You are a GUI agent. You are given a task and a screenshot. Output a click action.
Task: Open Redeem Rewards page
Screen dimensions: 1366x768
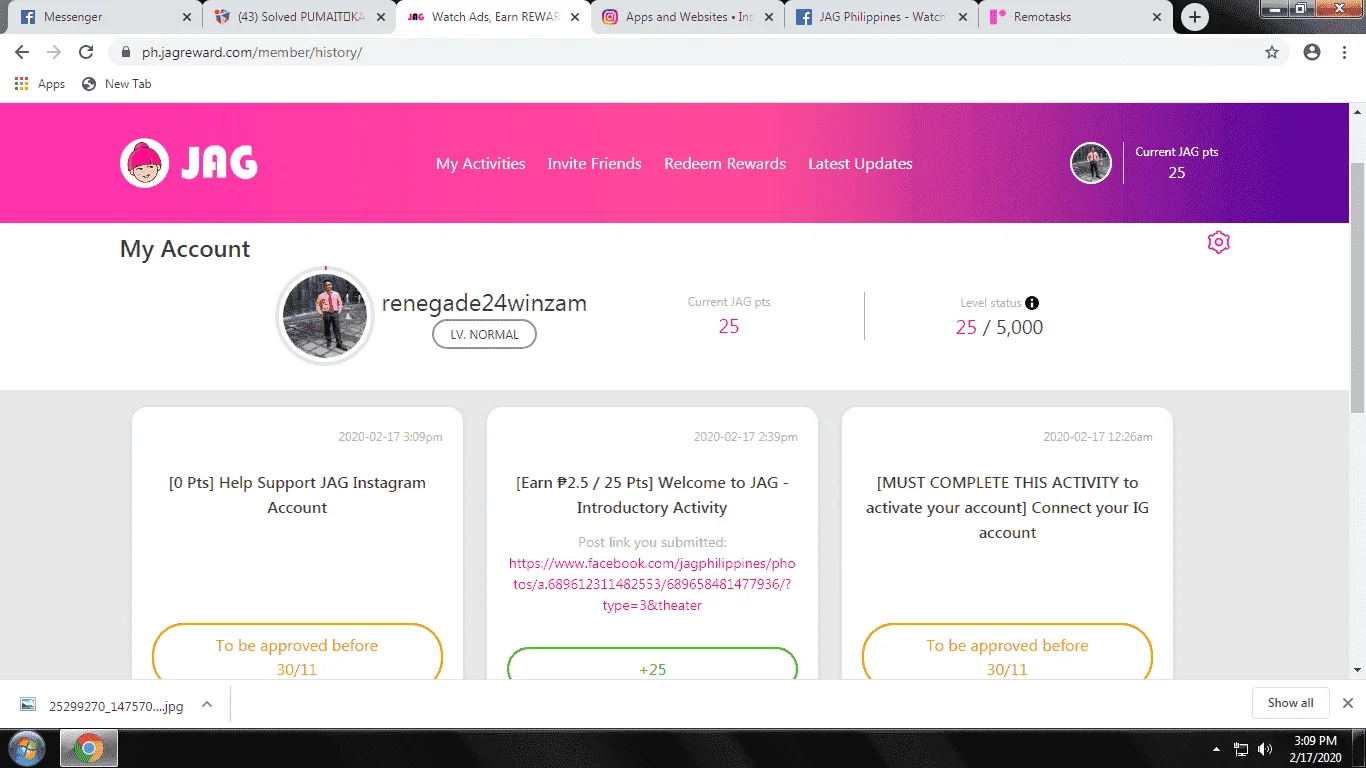tap(725, 164)
